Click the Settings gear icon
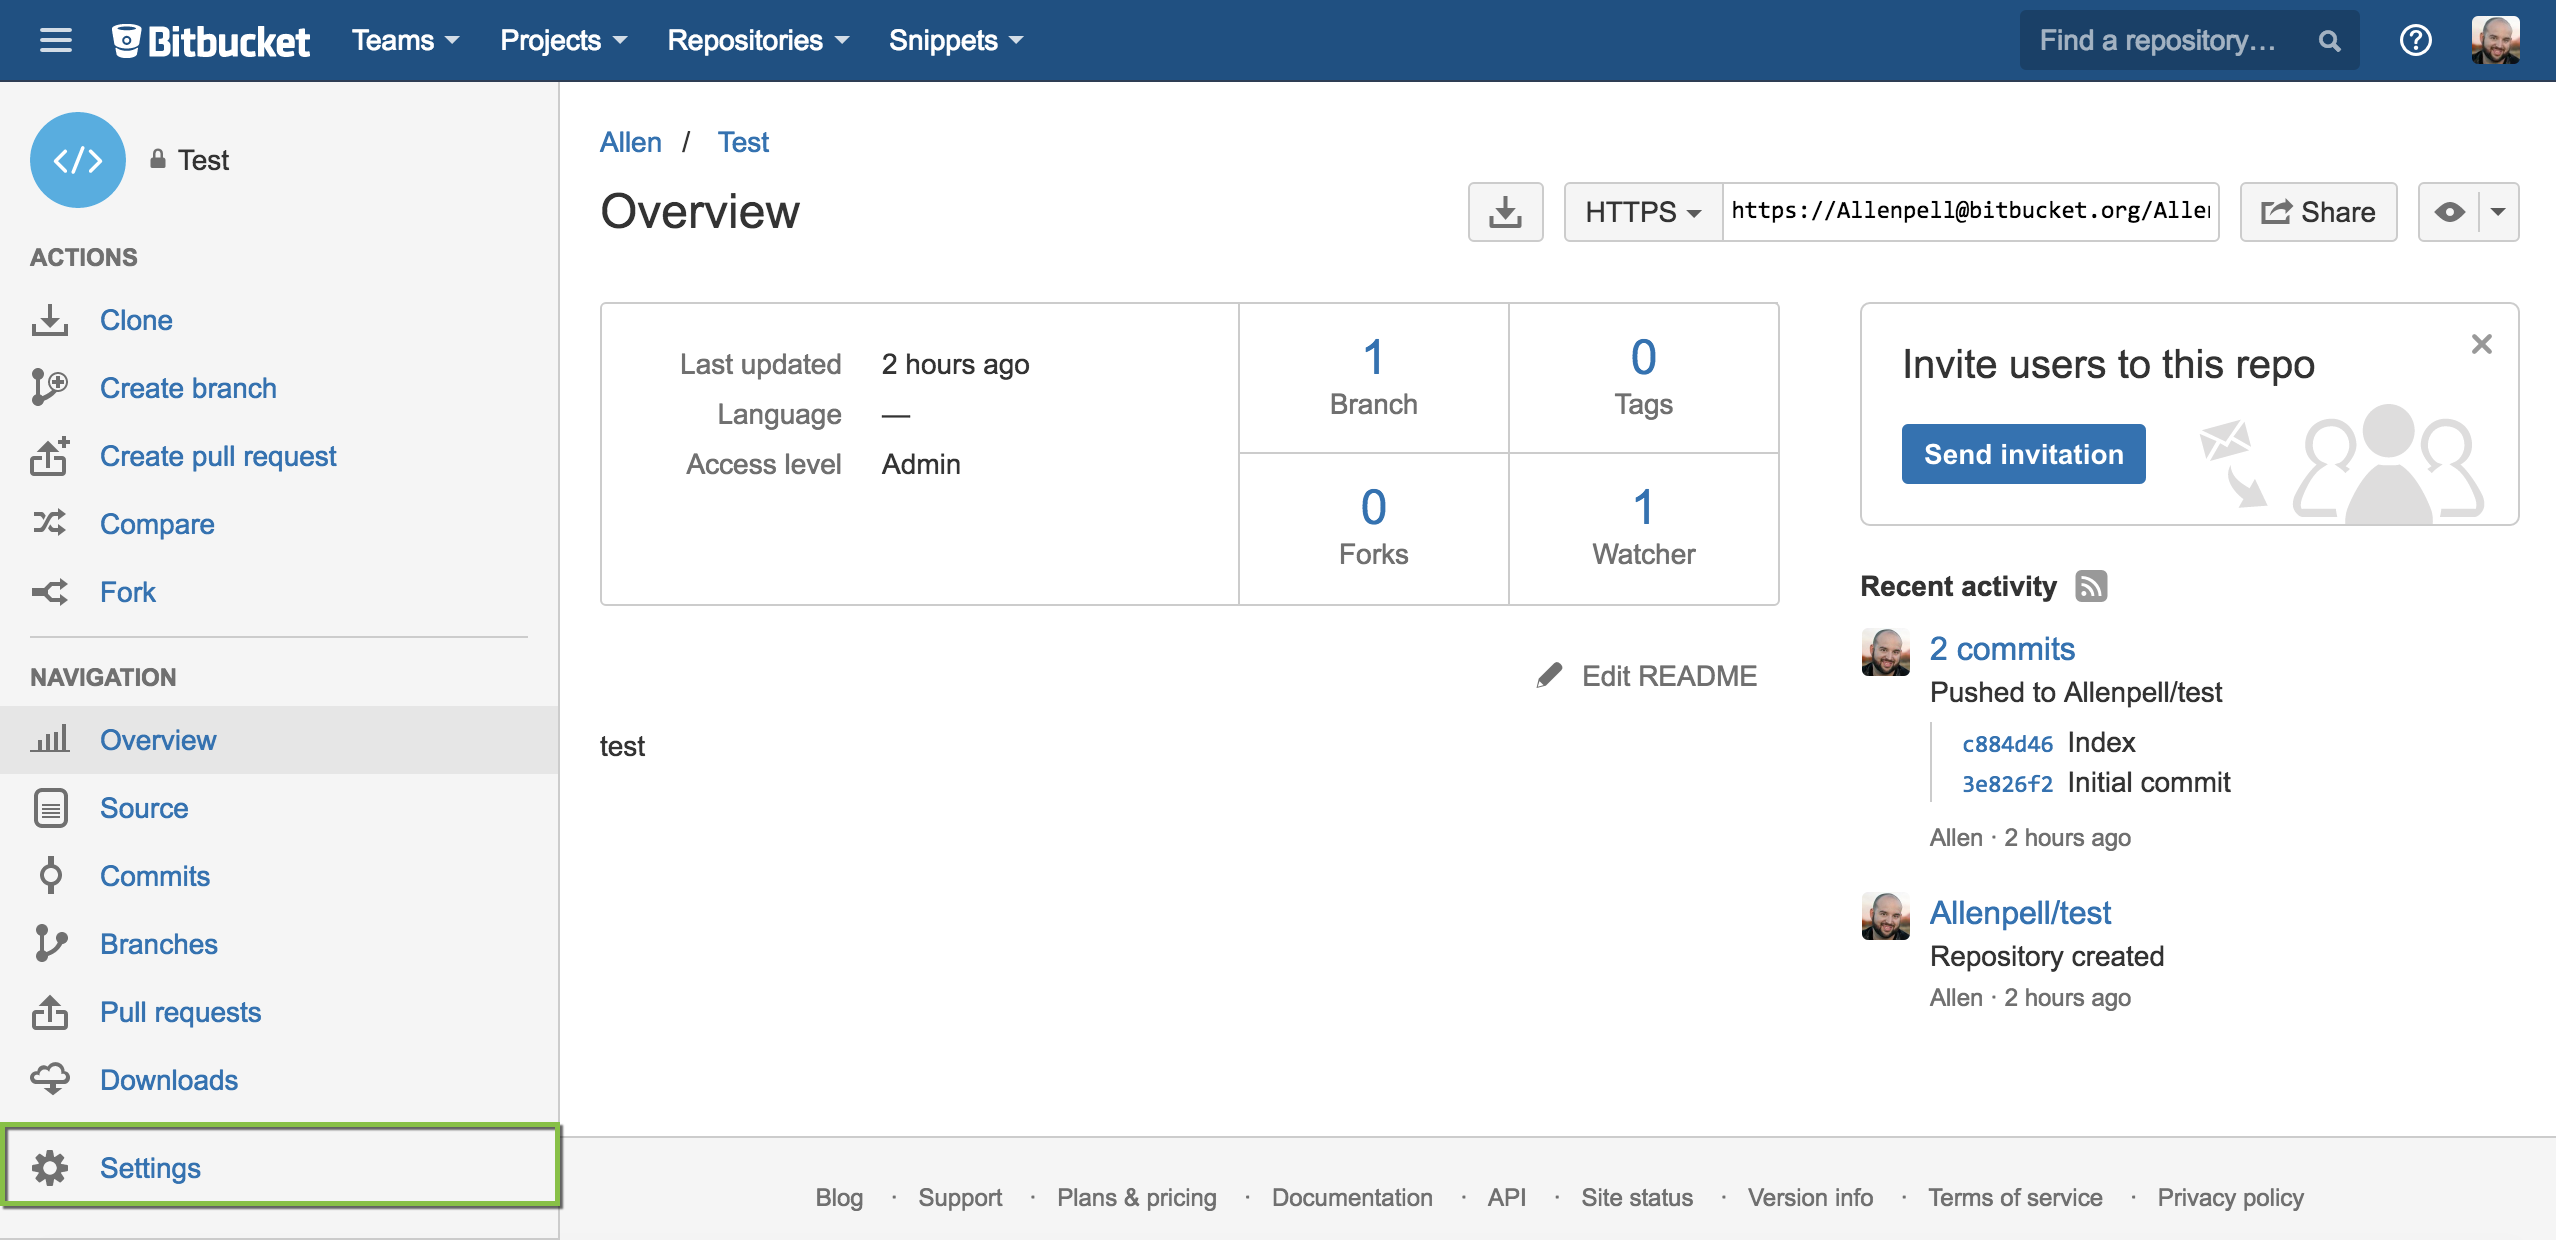This screenshot has width=2556, height=1240. click(x=50, y=1168)
